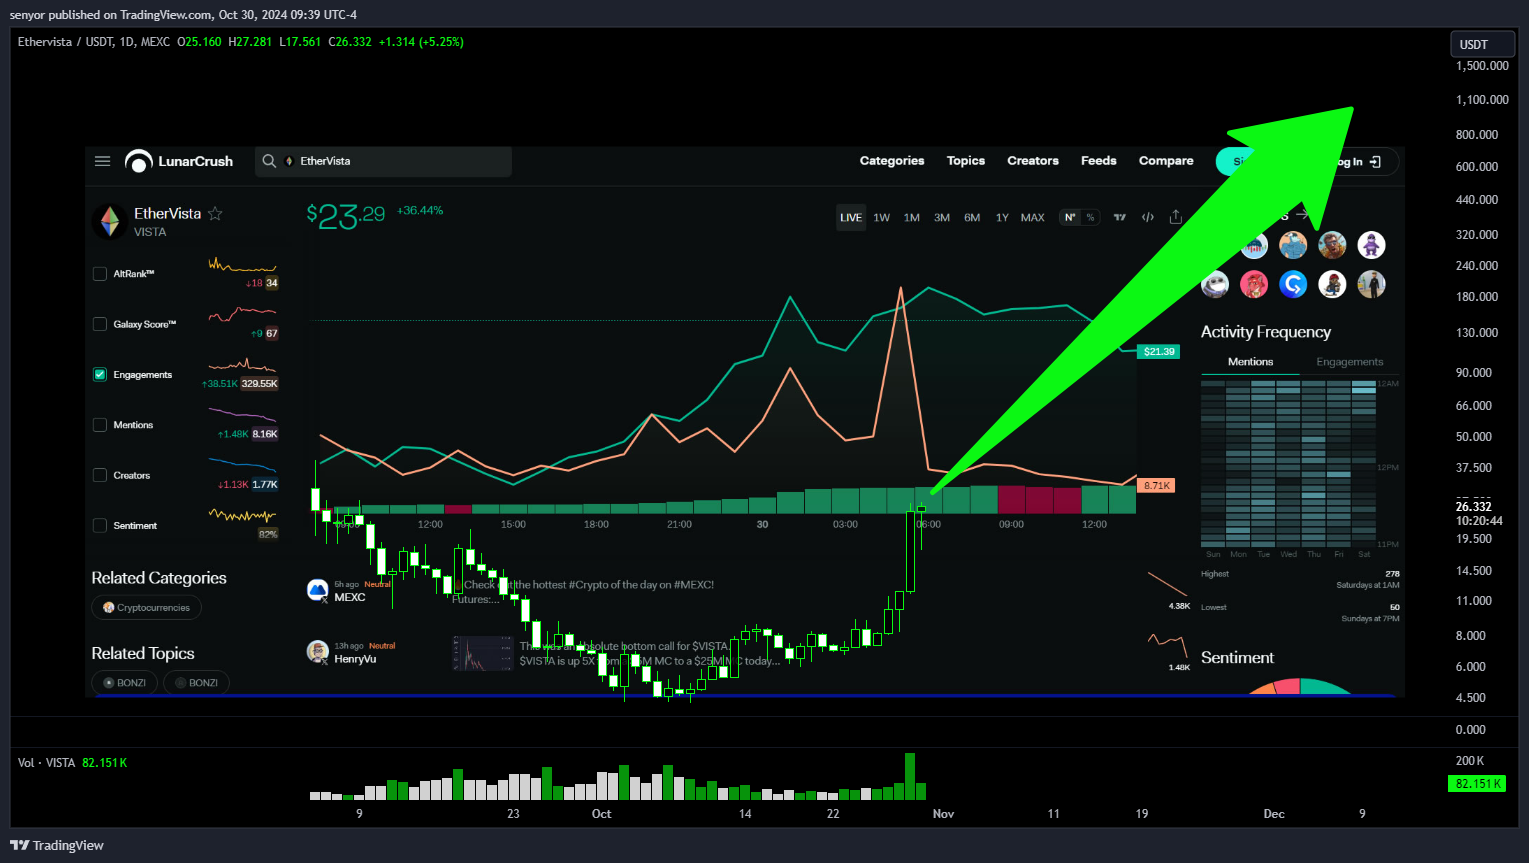Open the Categories nav item
Screen dimensions: 1529x863
coord(892,161)
